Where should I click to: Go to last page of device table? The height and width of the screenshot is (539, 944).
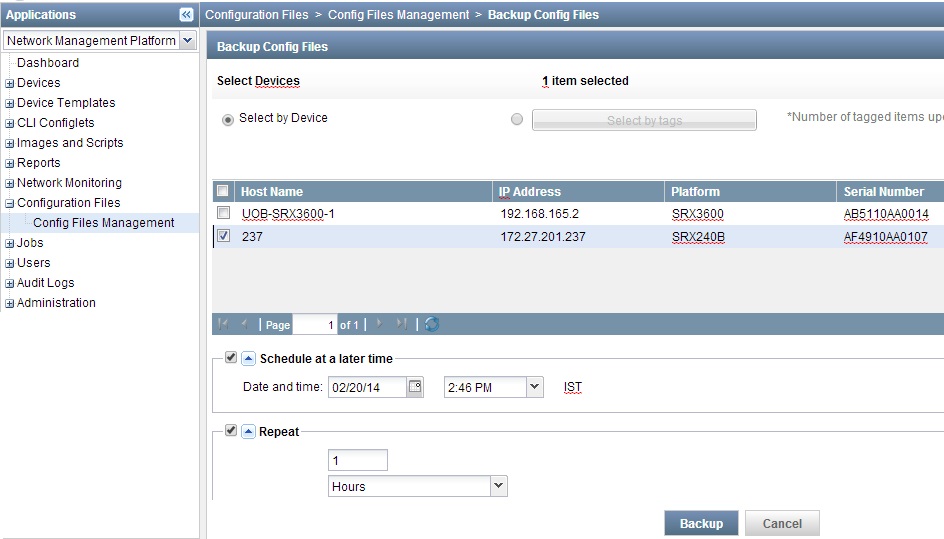click(x=402, y=324)
